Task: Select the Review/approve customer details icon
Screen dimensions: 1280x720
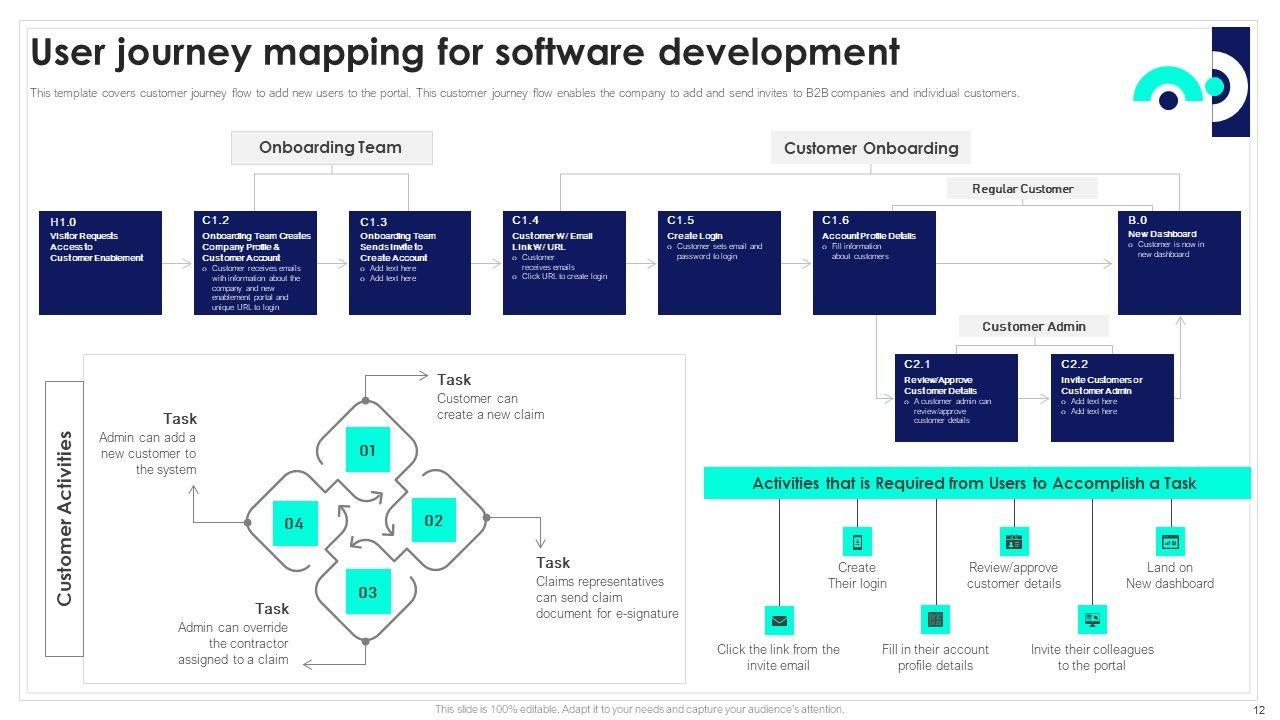Action: pyautogui.click(x=1014, y=542)
